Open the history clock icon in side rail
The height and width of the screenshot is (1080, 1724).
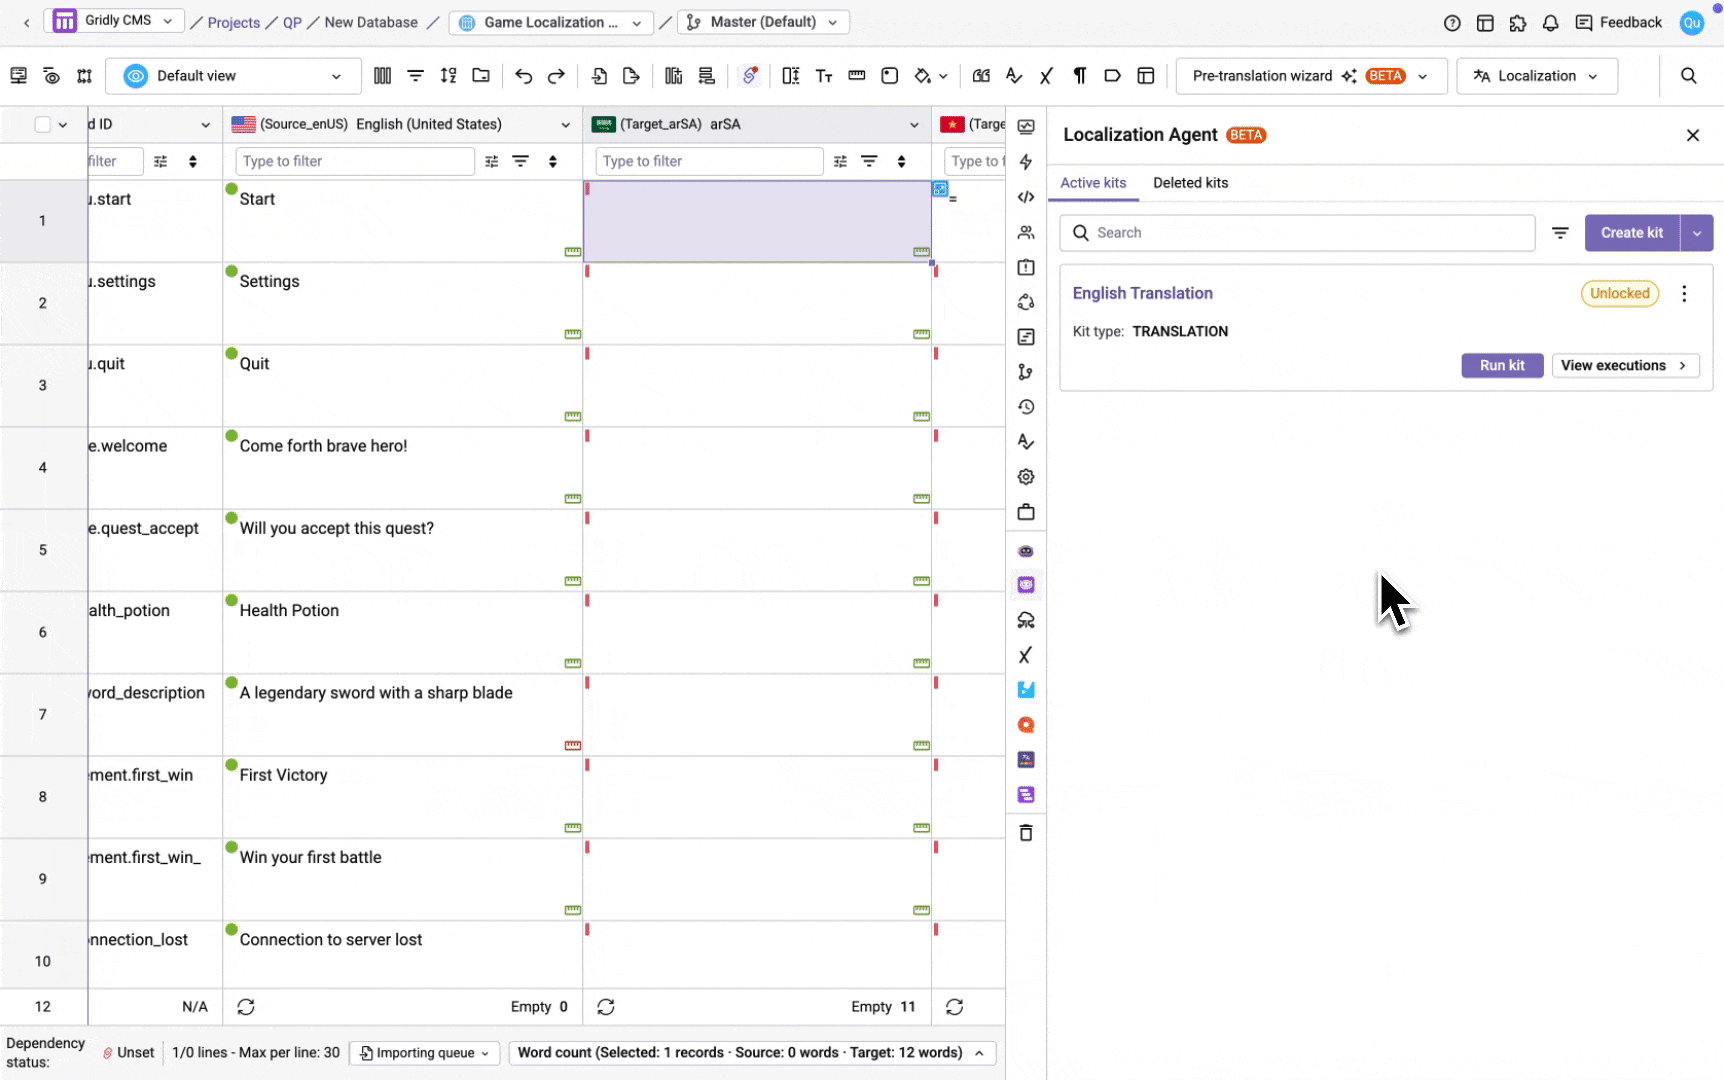tap(1026, 407)
